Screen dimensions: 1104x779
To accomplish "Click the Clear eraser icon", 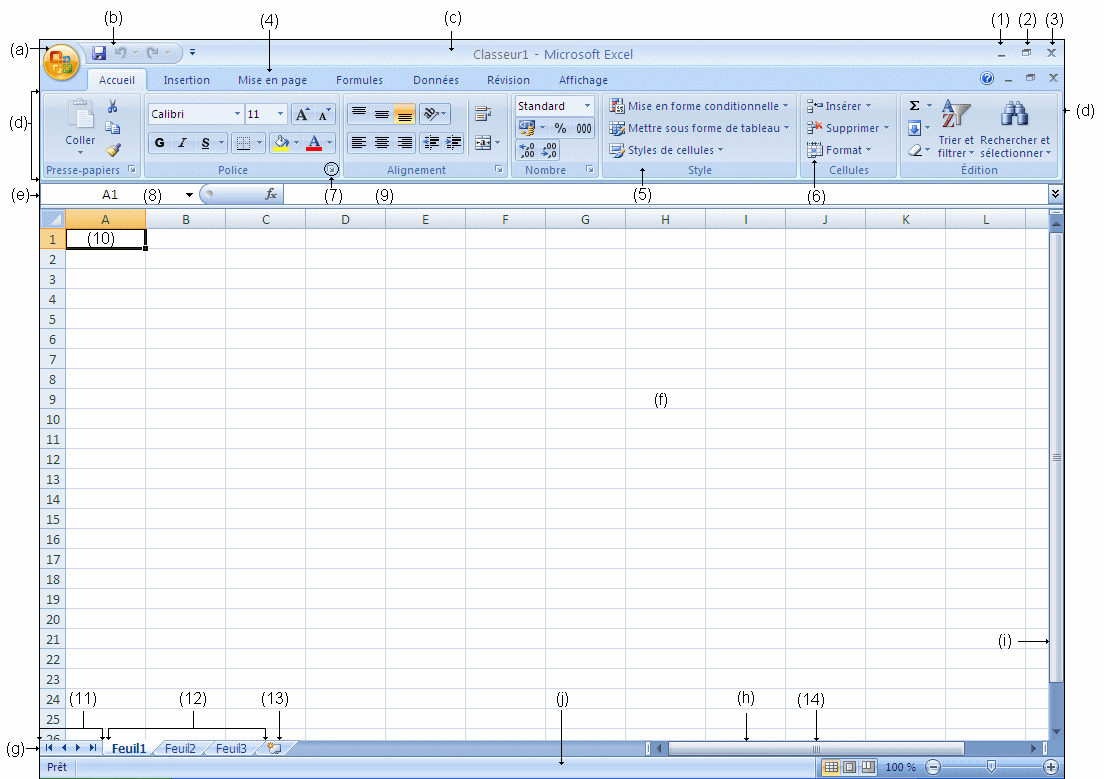I will click(915, 150).
